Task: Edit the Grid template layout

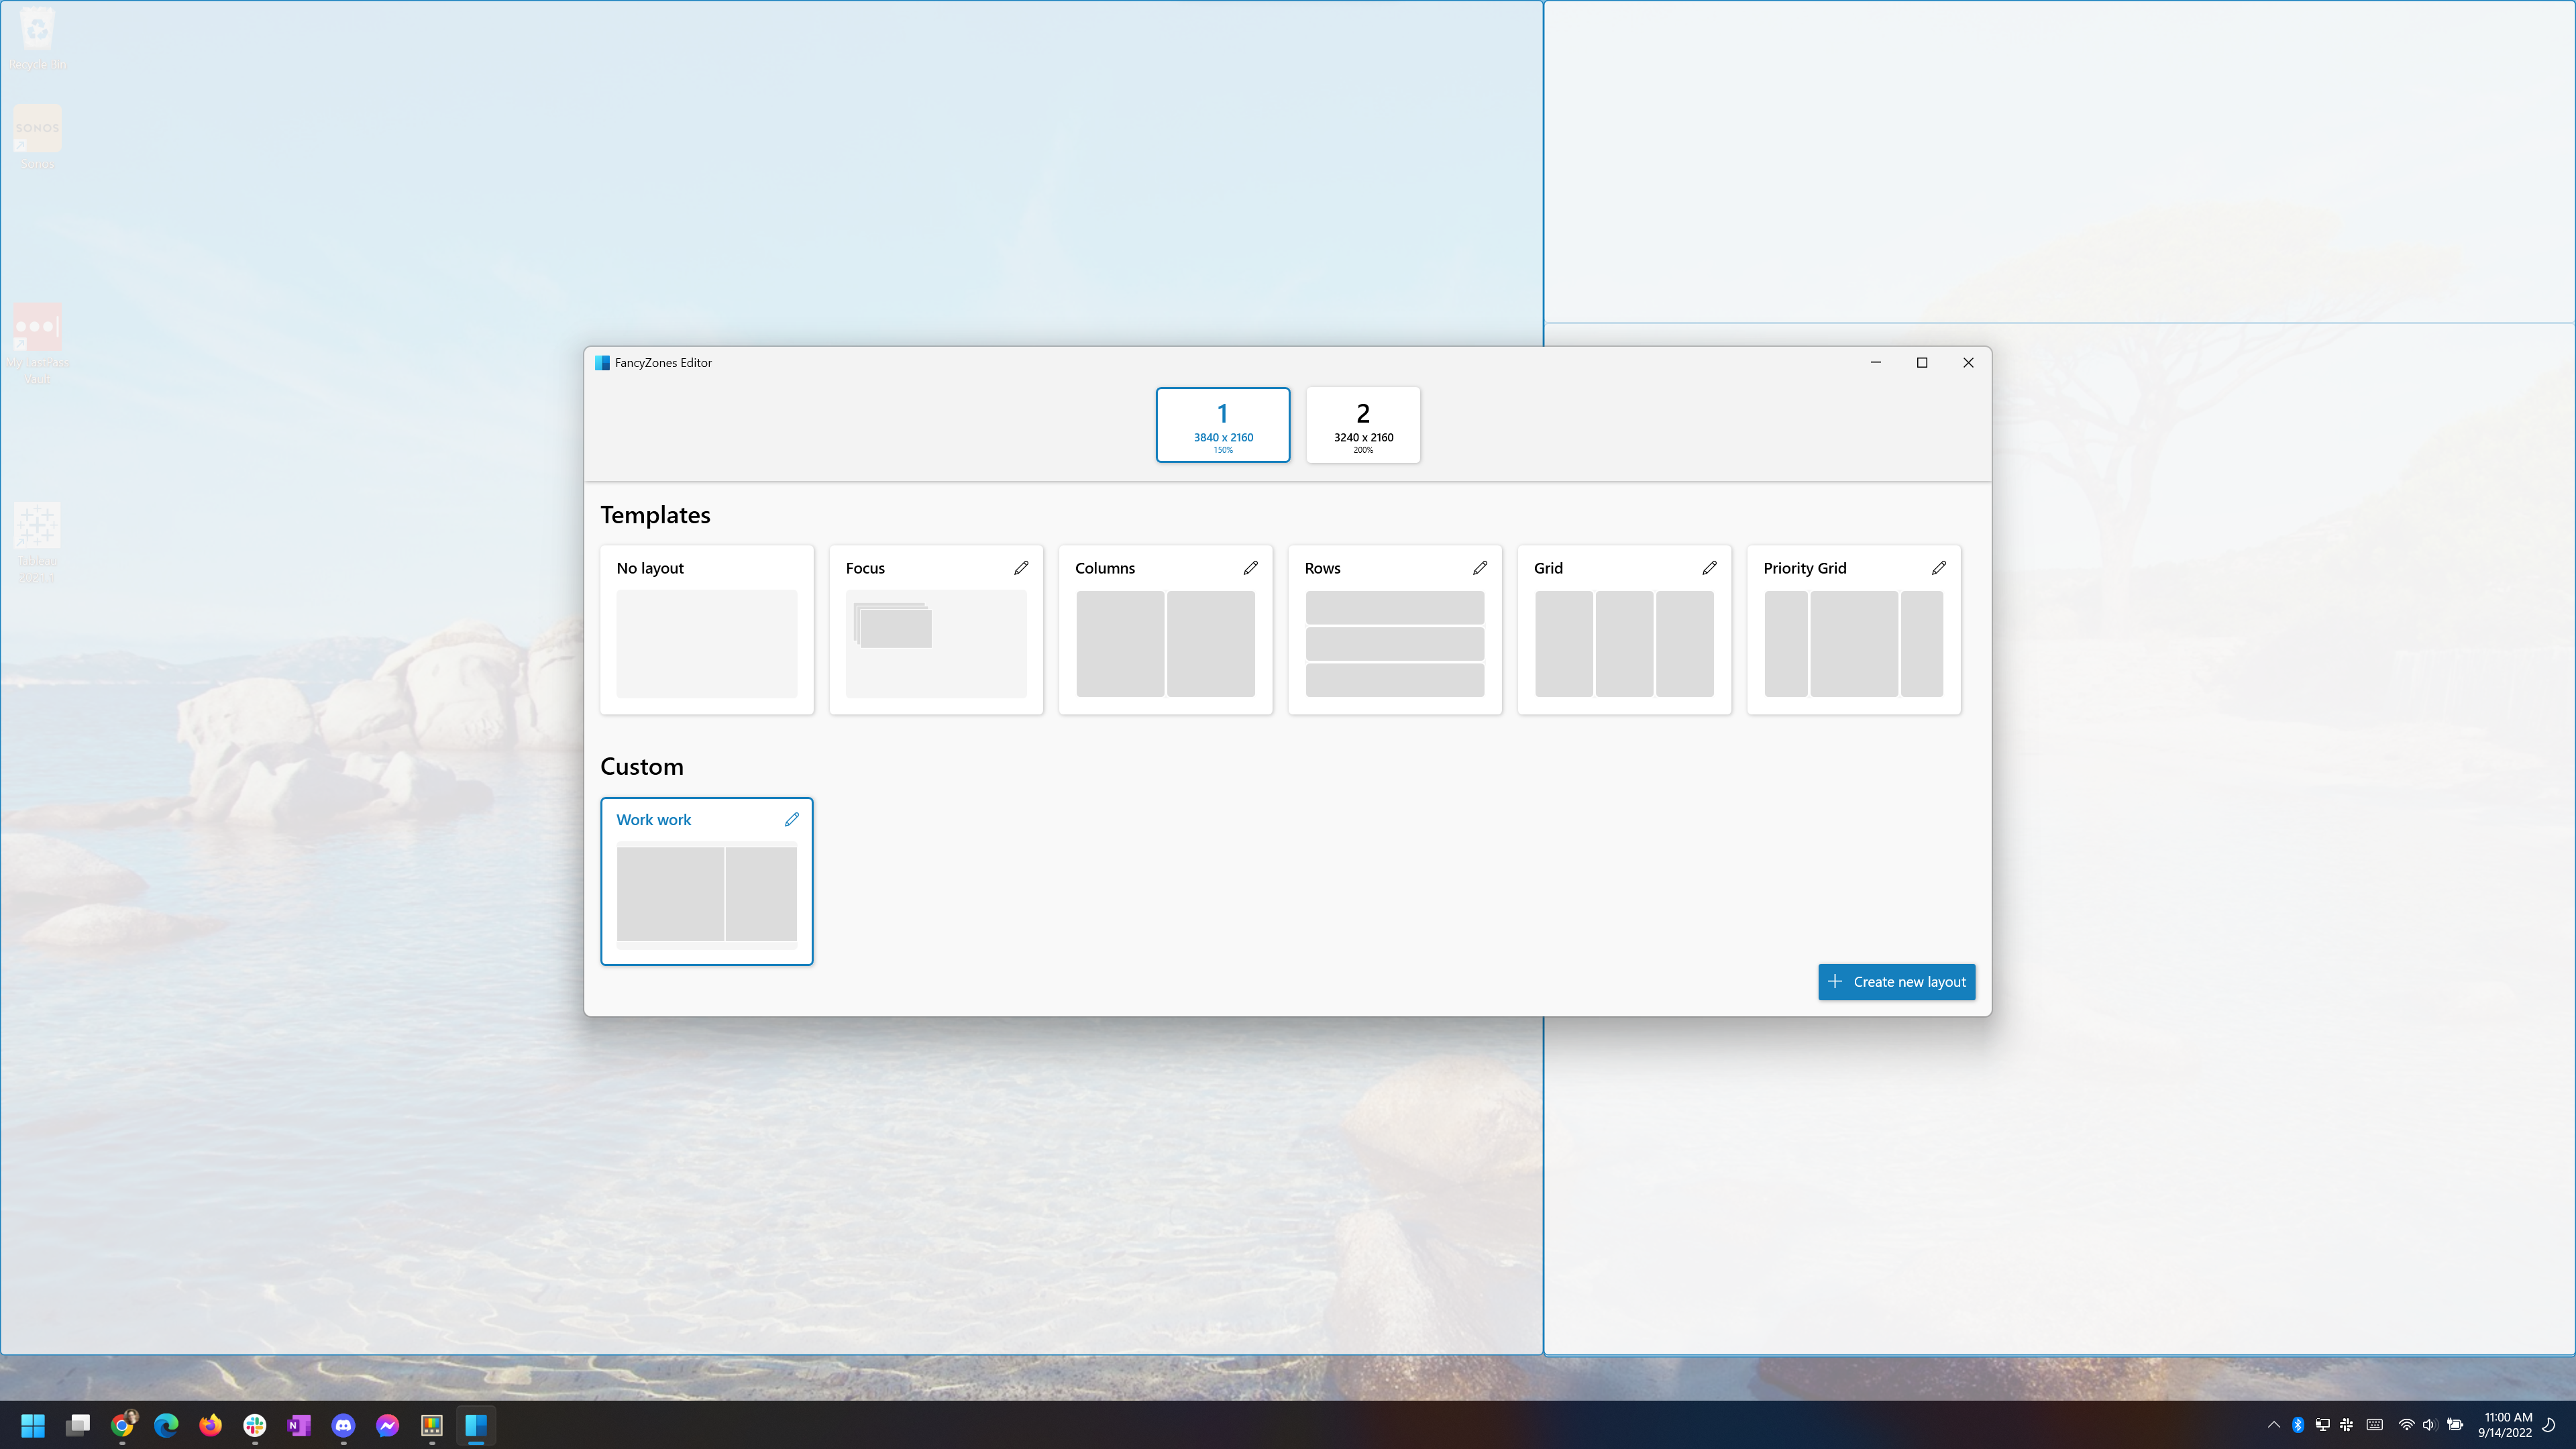Action: [x=1709, y=568]
